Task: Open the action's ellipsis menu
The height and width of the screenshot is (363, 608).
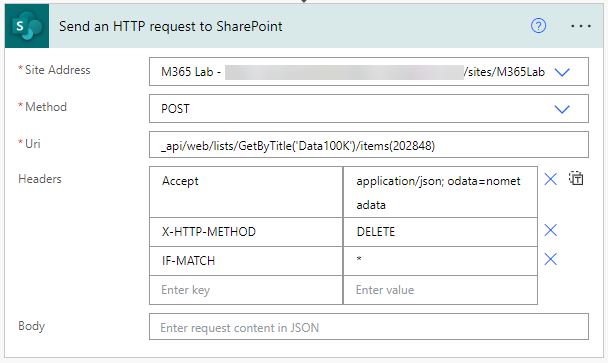Action: [x=580, y=26]
